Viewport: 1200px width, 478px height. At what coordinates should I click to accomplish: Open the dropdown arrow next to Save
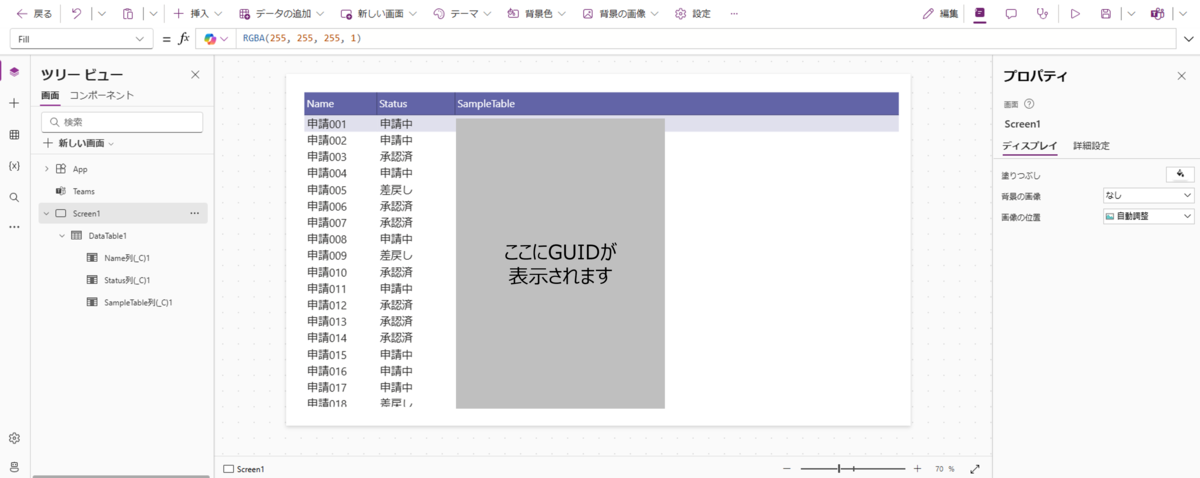point(1131,14)
